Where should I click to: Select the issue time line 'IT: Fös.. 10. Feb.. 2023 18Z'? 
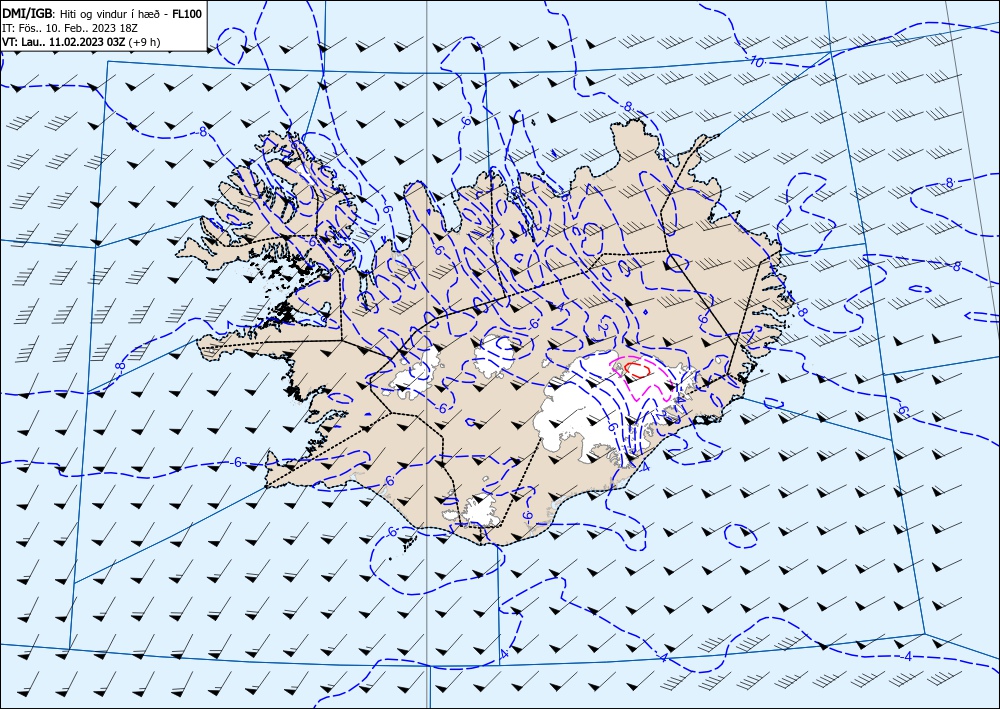[x=71, y=28]
